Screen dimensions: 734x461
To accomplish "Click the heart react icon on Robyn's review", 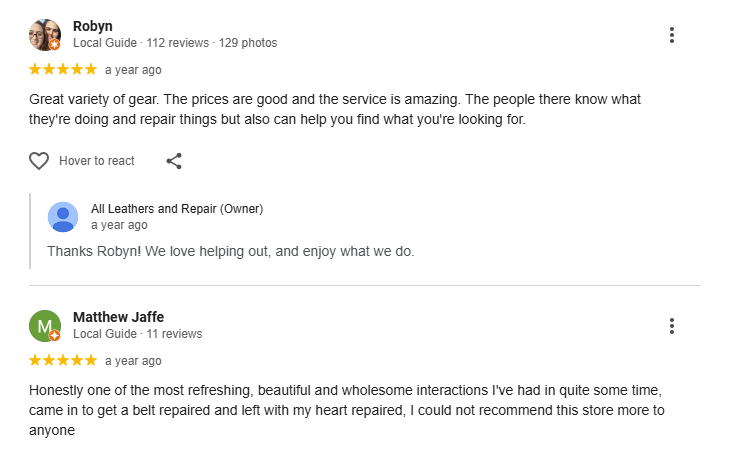I will click(39, 161).
